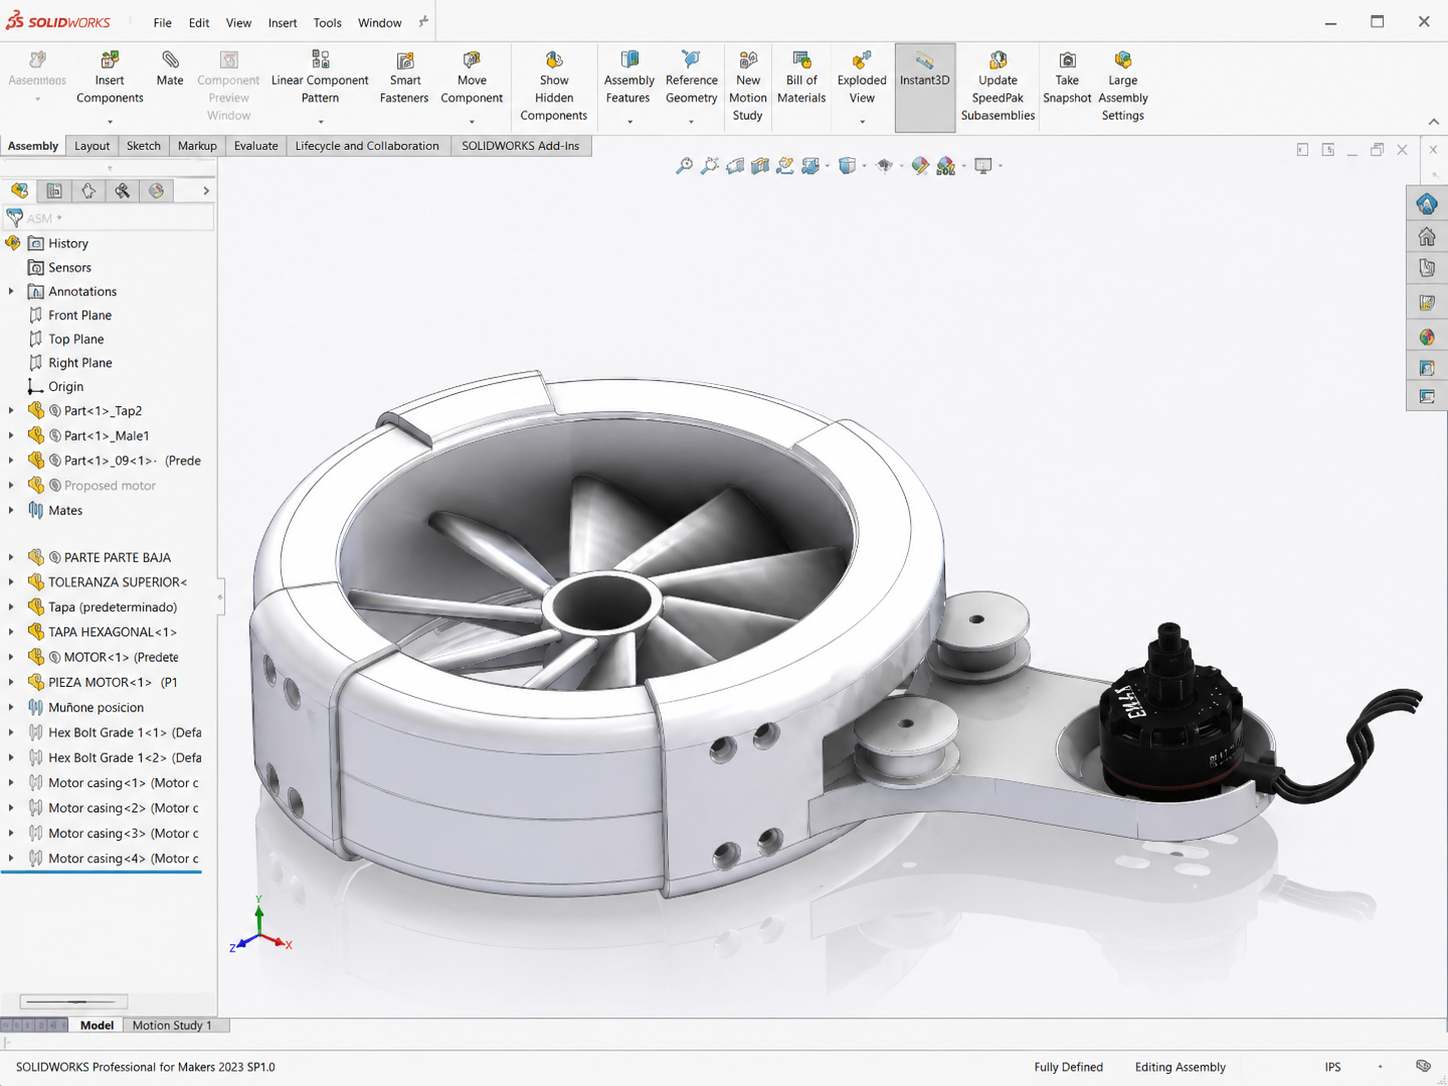Open the Tools menu
This screenshot has width=1448, height=1086.
327,22
